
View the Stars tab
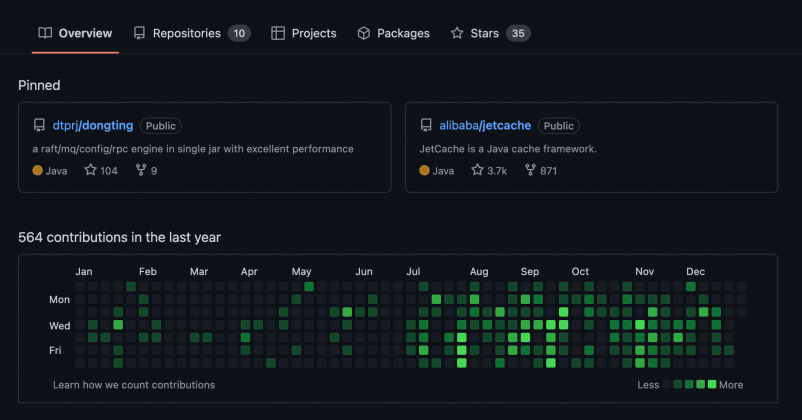tap(484, 33)
